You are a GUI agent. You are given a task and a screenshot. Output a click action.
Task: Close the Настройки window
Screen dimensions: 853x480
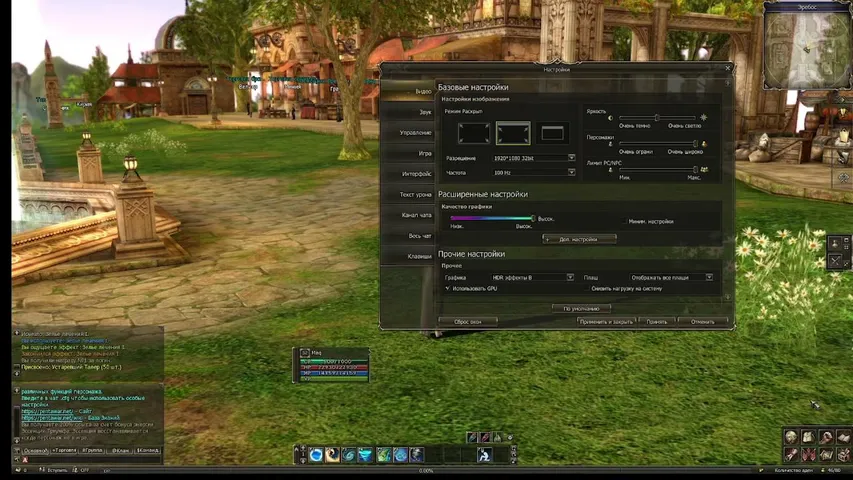[x=728, y=68]
